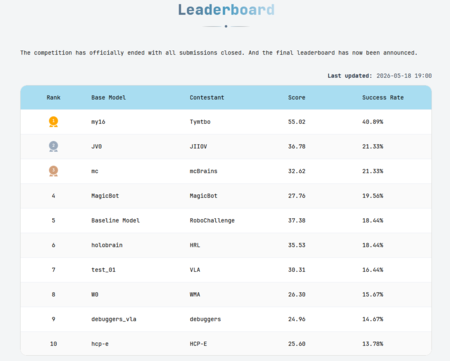Select contestant VLA
The height and width of the screenshot is (361, 450).
click(x=195, y=270)
